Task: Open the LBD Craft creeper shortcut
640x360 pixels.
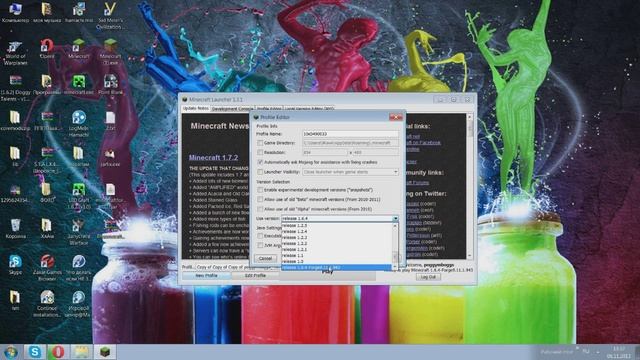Action: pos(79,196)
